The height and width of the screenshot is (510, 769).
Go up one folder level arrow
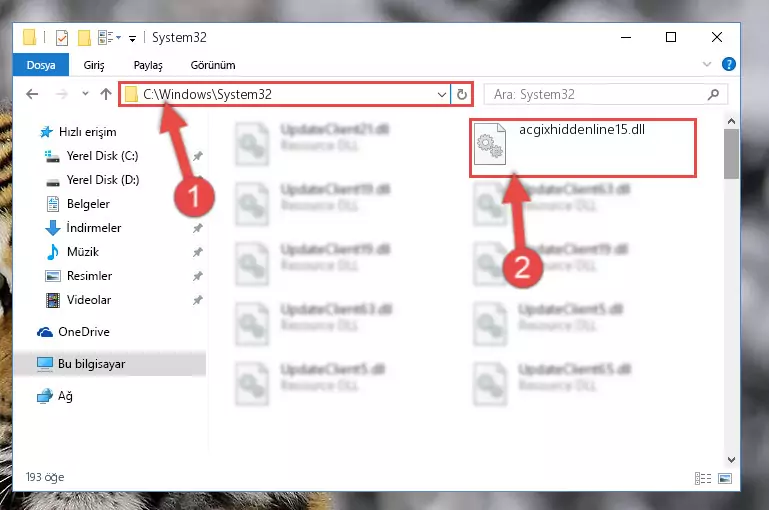click(106, 94)
